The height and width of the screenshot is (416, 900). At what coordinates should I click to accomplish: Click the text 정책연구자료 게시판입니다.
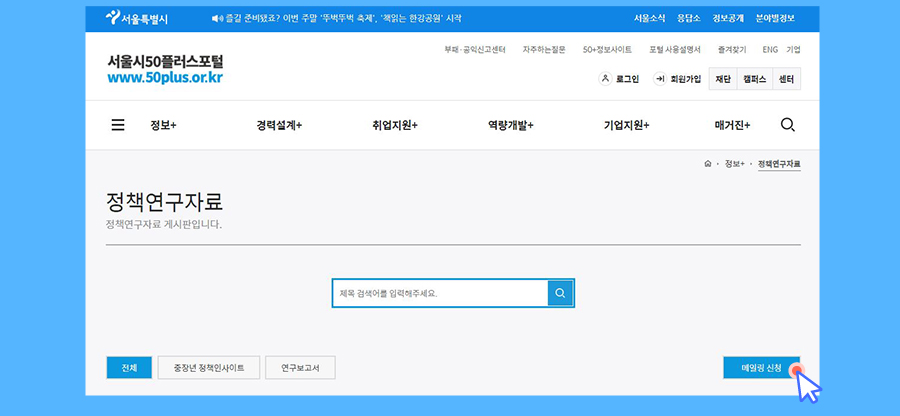click(164, 224)
